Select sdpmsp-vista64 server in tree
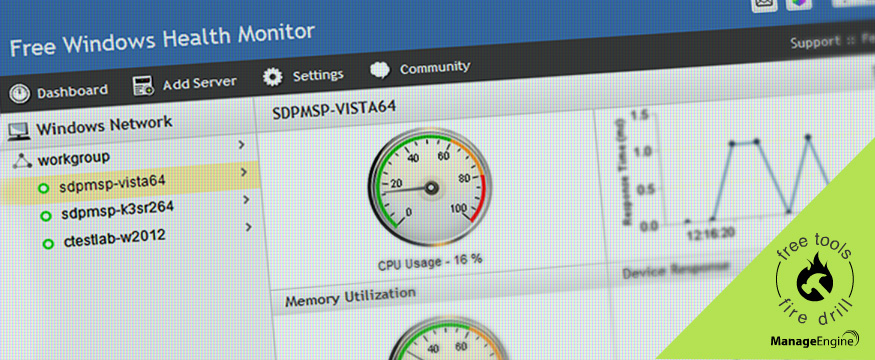This screenshot has width=875, height=360. [x=112, y=184]
